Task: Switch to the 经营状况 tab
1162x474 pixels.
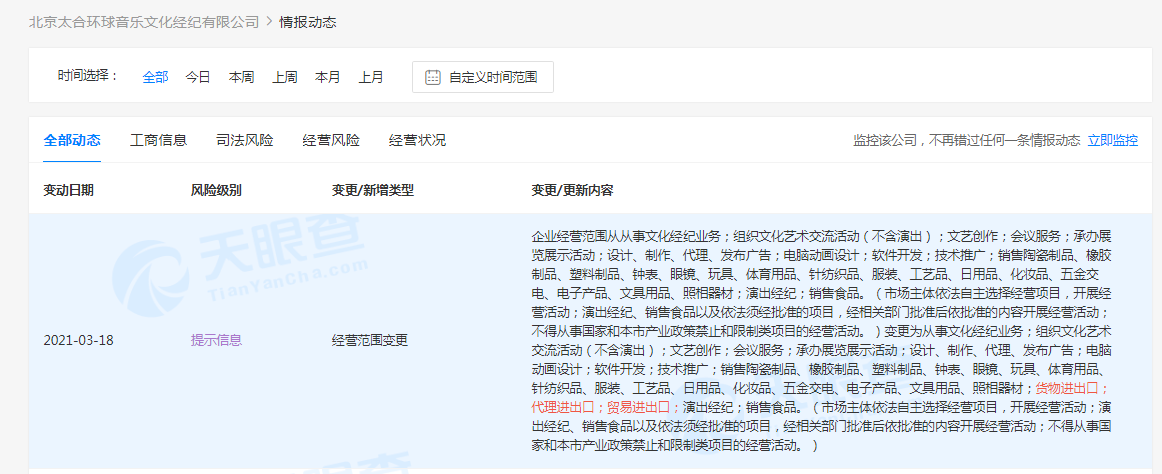Action: (x=417, y=140)
